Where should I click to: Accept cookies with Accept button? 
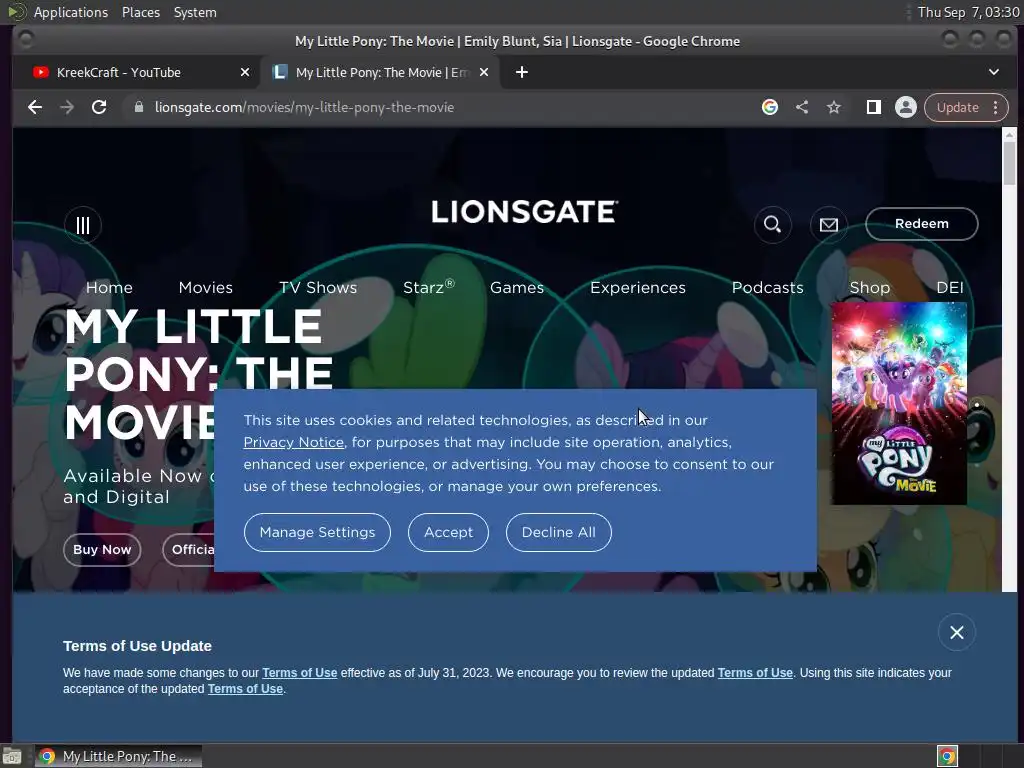click(x=448, y=532)
